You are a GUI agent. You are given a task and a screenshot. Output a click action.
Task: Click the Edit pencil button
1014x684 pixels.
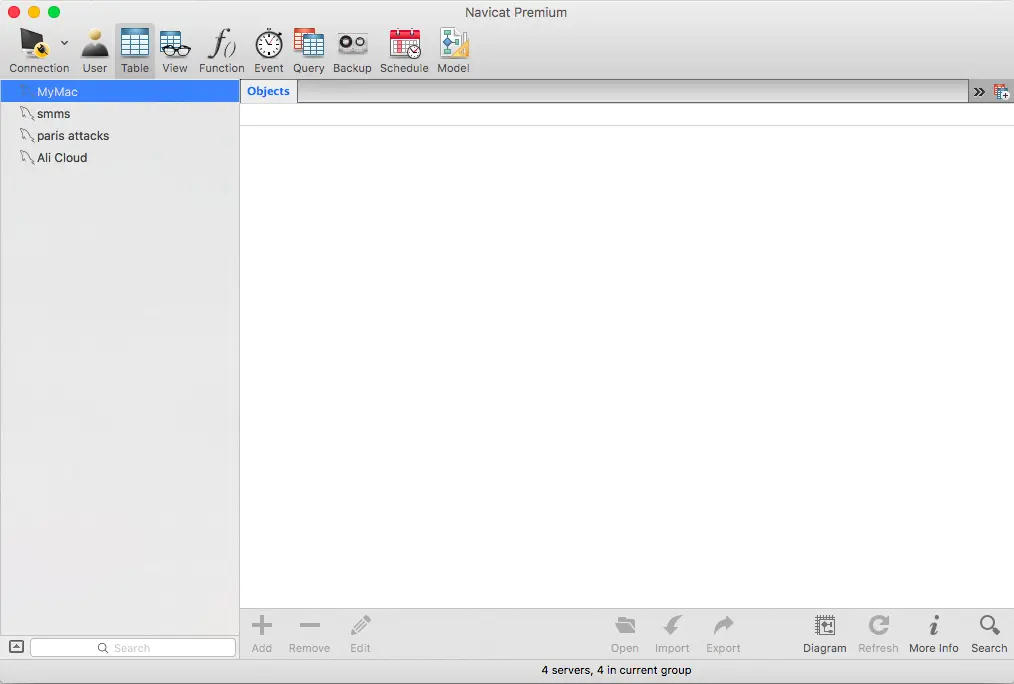[360, 634]
